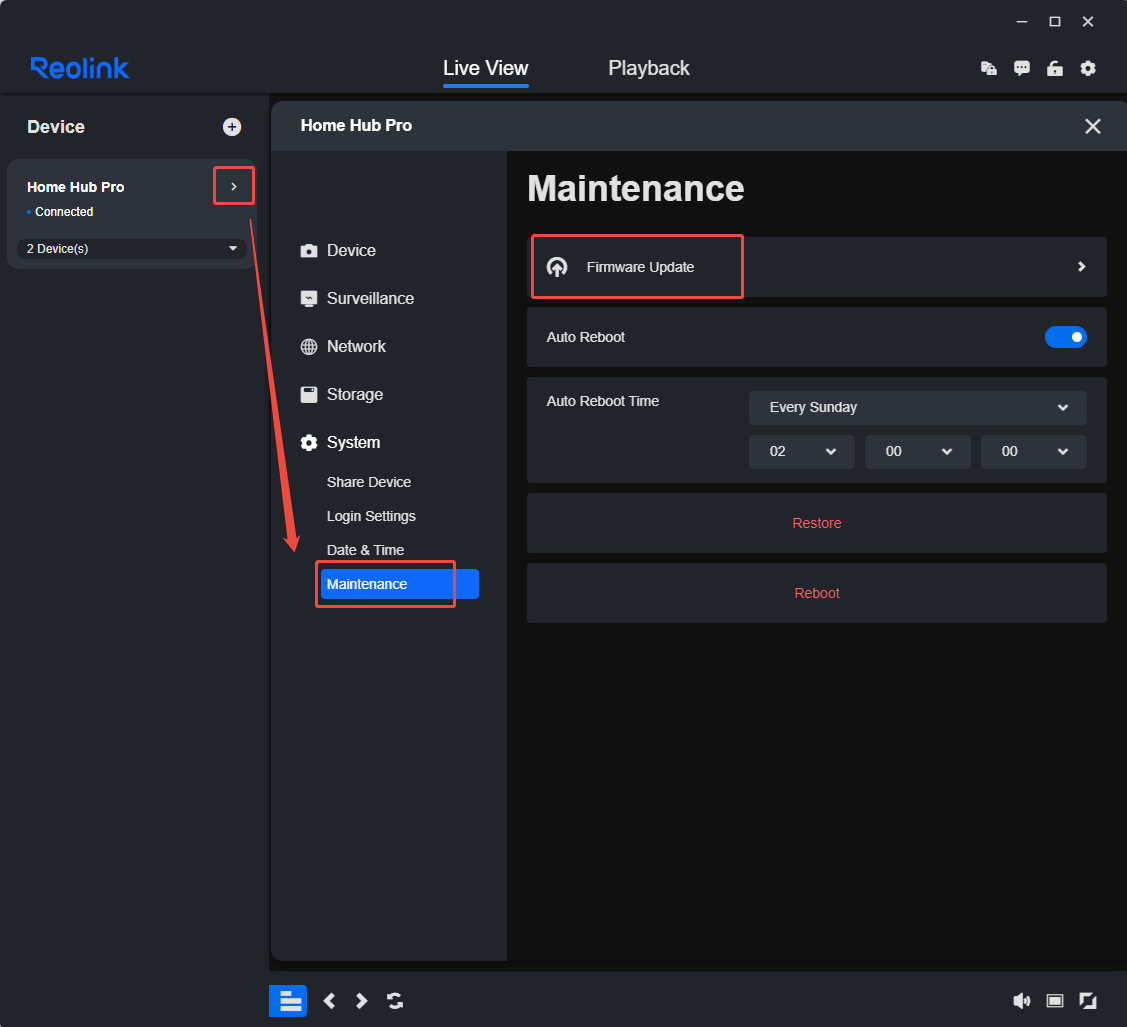1127x1027 pixels.
Task: Switch to the Playback tab
Action: pos(648,68)
